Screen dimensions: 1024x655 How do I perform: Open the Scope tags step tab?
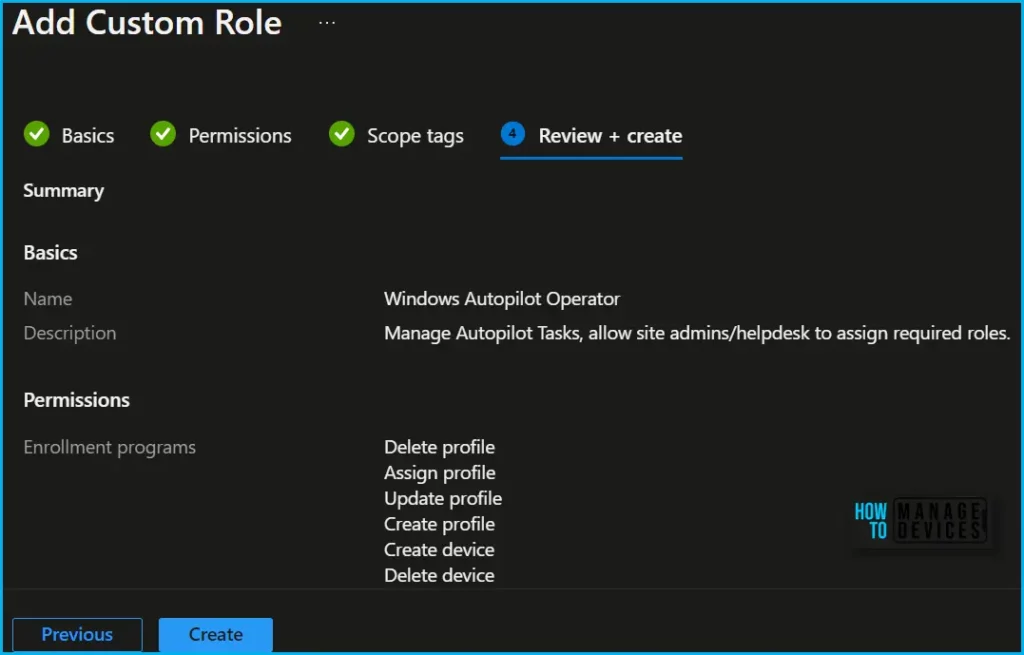coord(415,136)
